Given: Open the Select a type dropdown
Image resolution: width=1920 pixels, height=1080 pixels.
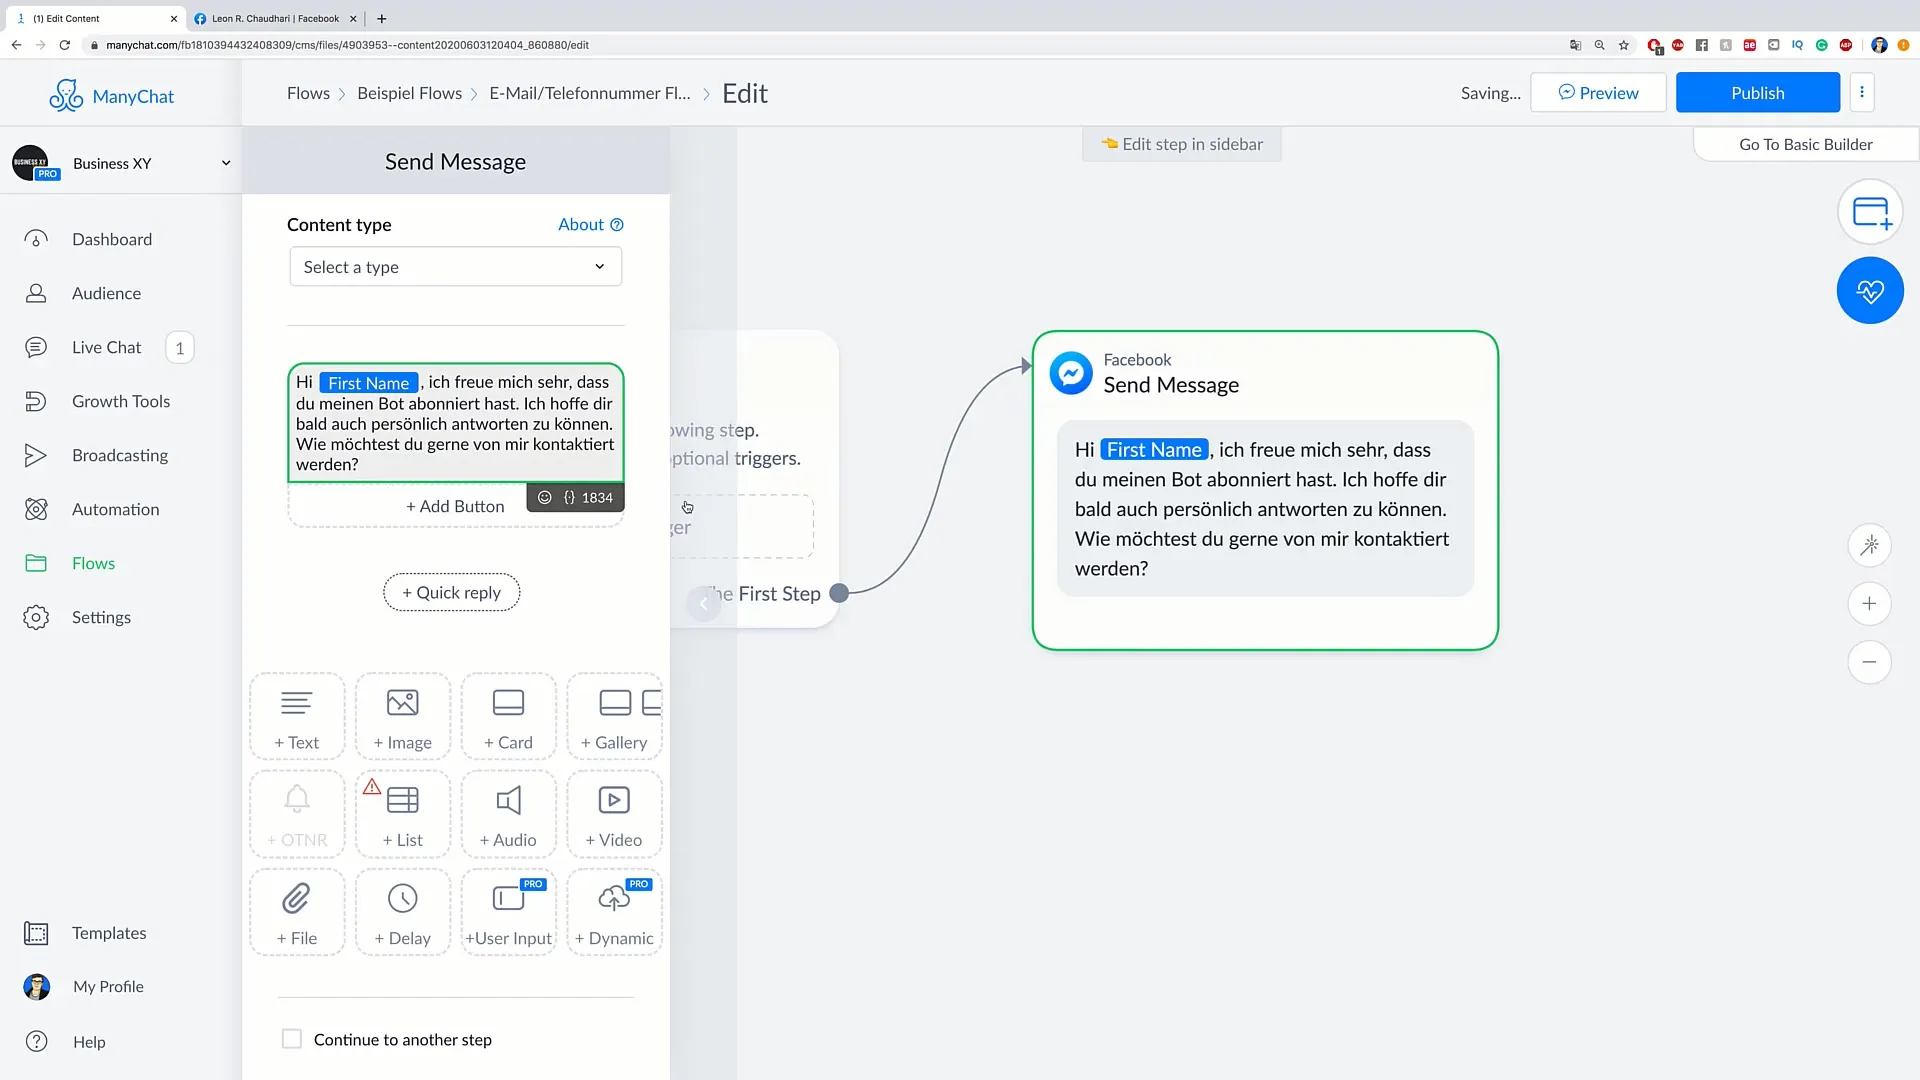Looking at the screenshot, I should click(456, 267).
